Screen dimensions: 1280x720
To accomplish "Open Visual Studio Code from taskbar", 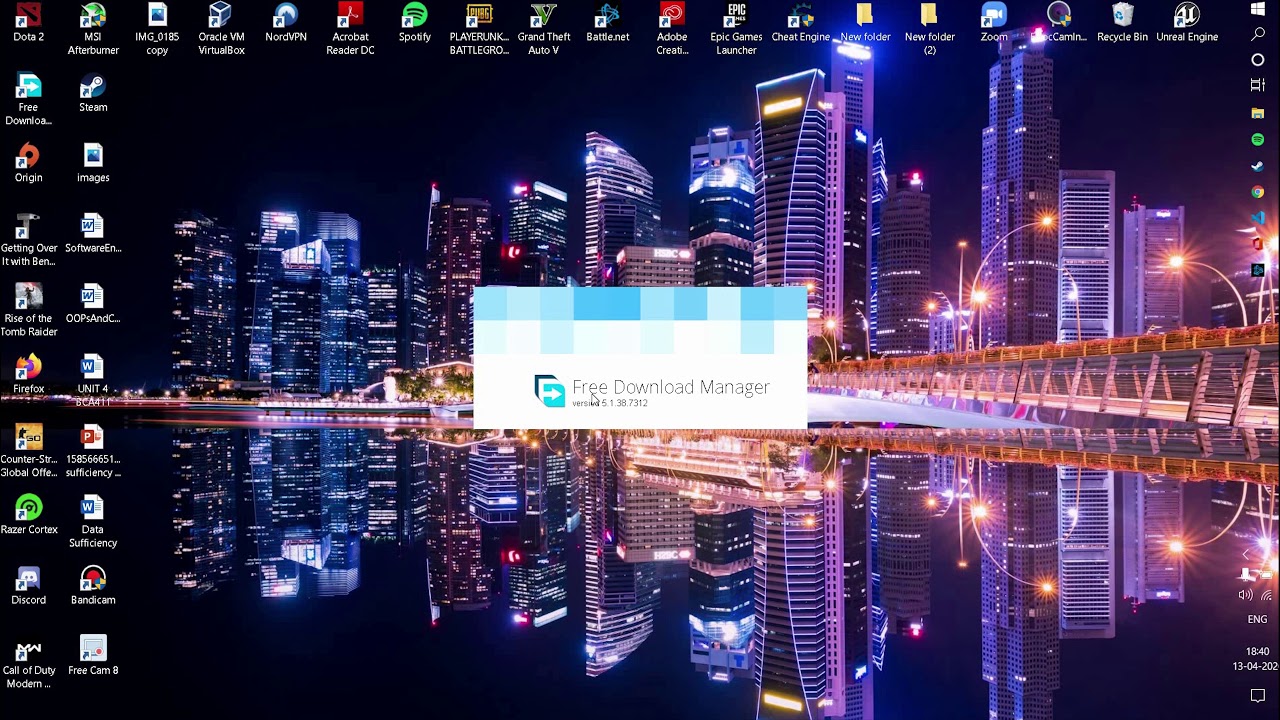I will coord(1258,218).
